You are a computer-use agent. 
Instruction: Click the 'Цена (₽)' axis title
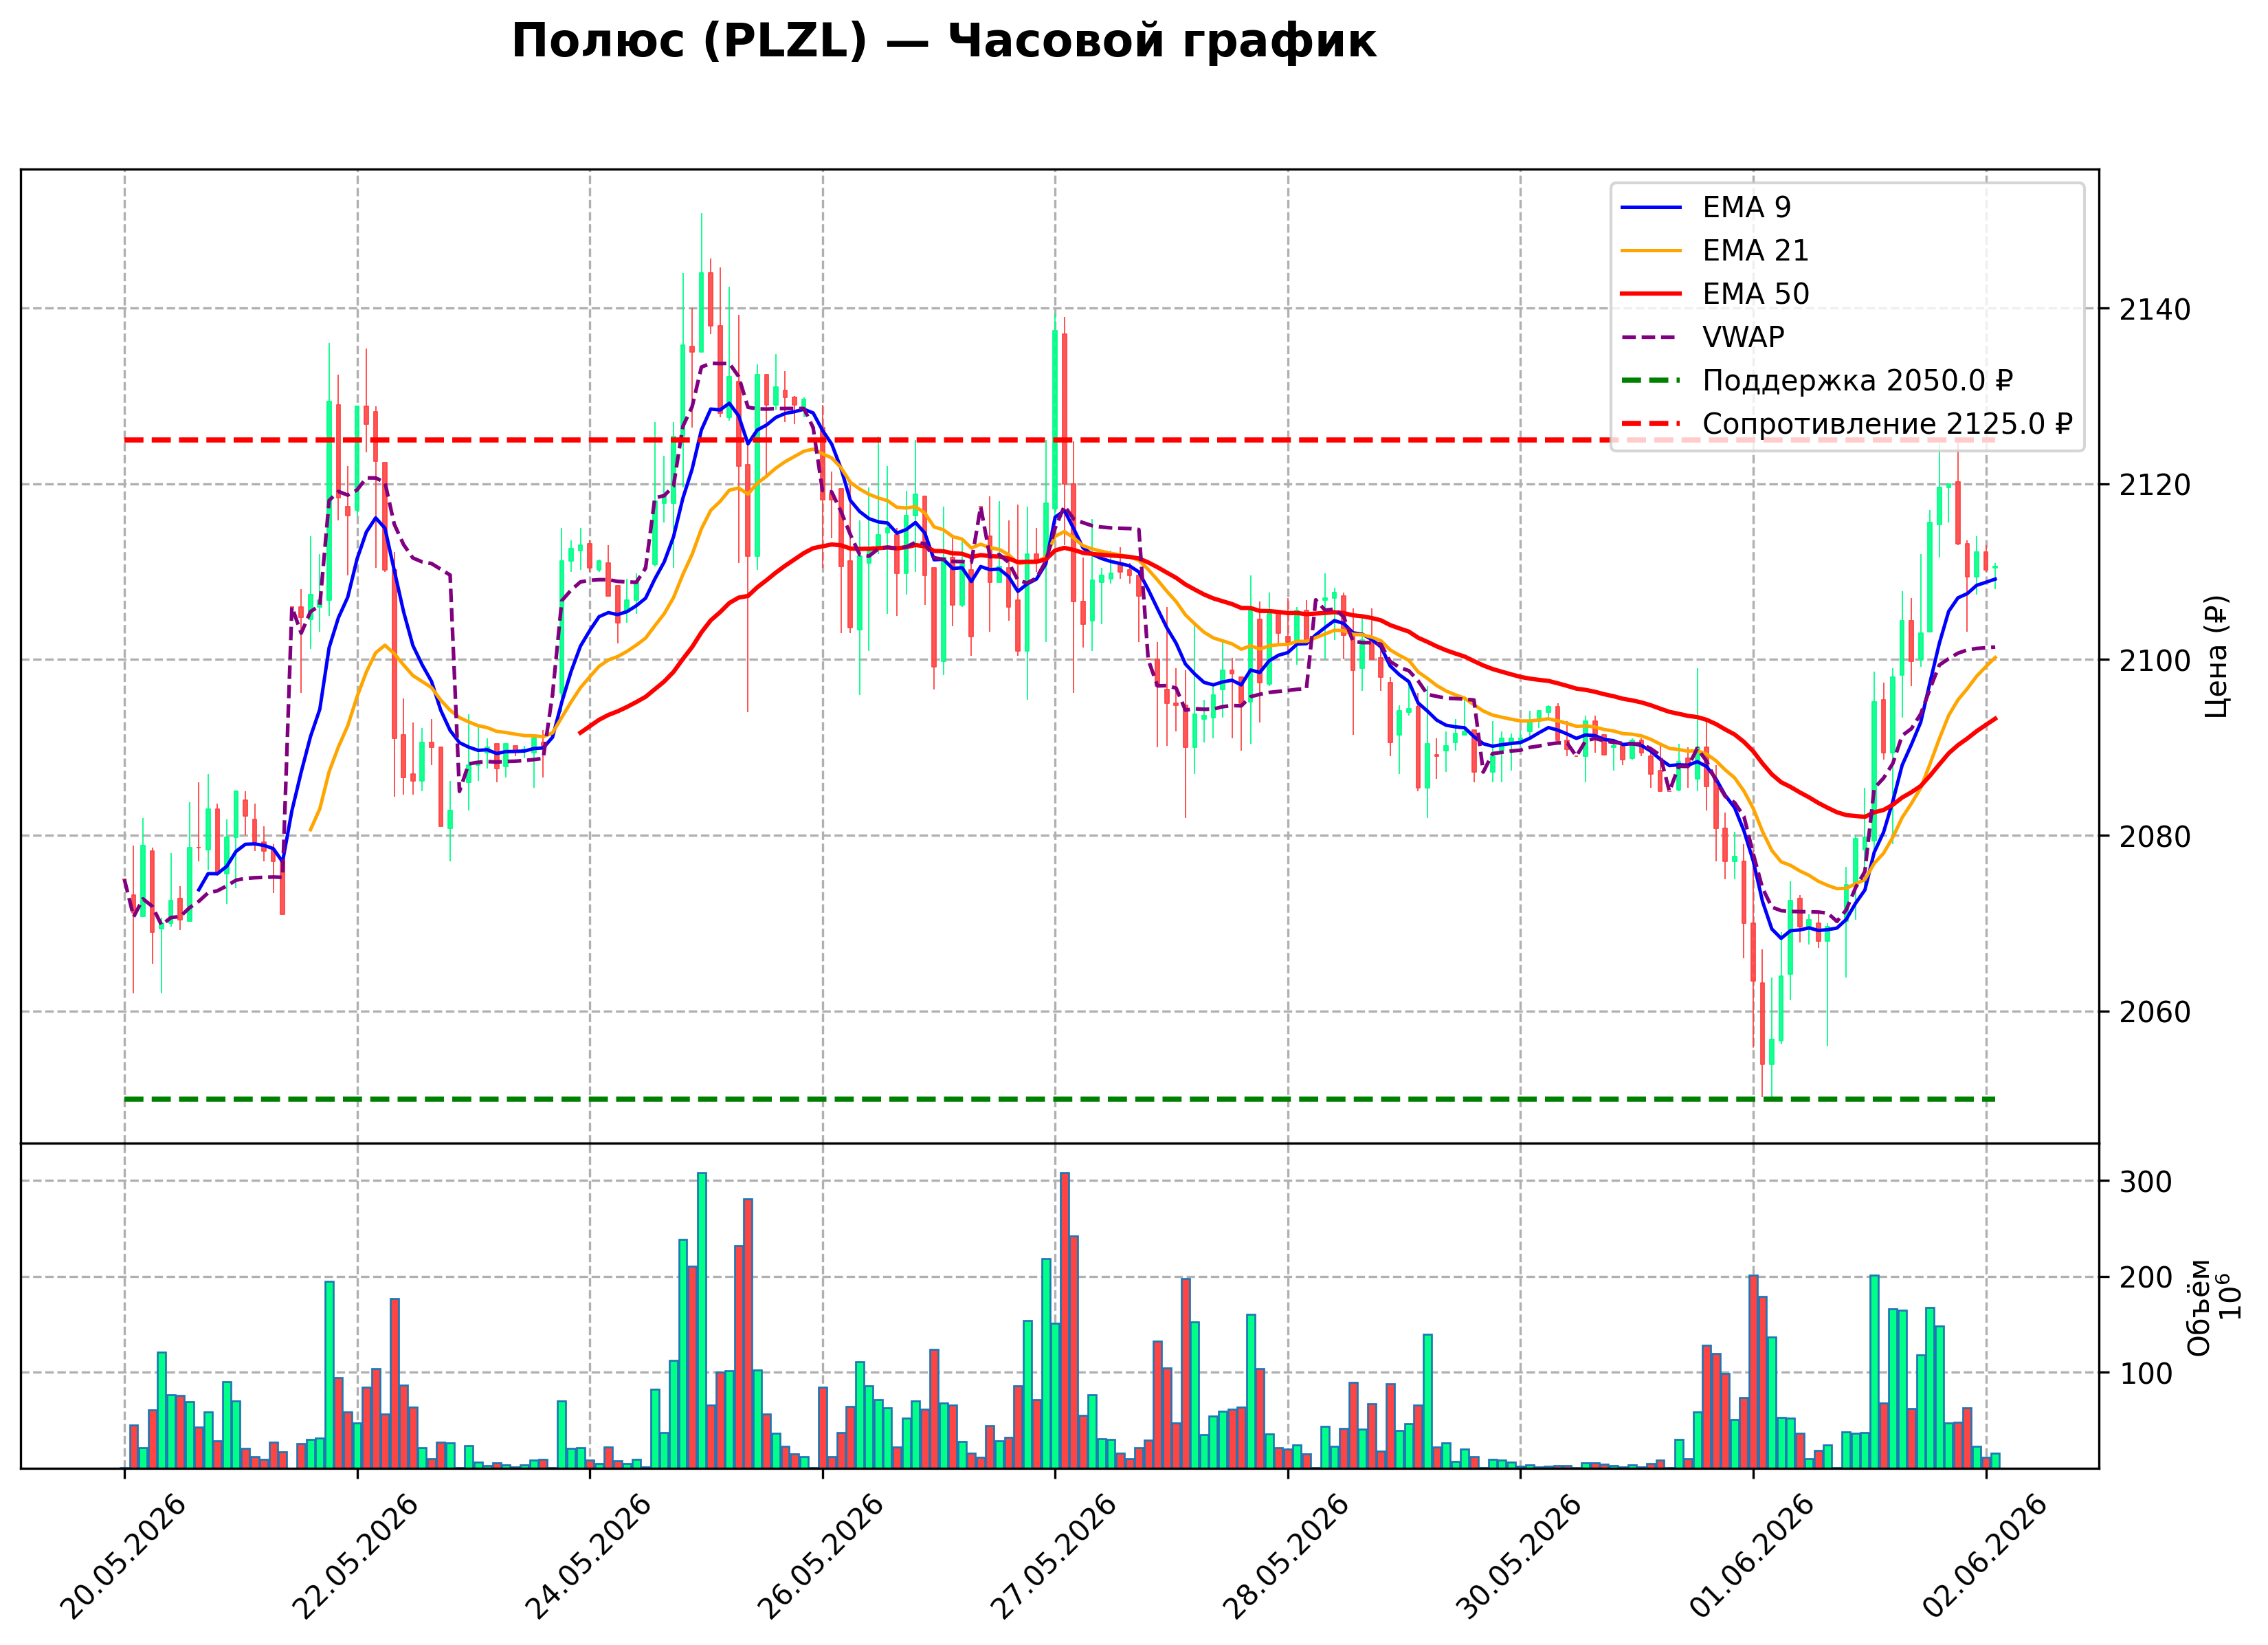pos(2216,656)
